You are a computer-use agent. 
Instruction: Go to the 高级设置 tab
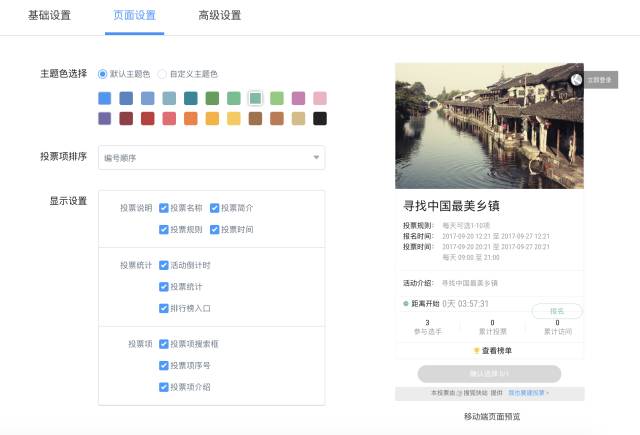(220, 16)
